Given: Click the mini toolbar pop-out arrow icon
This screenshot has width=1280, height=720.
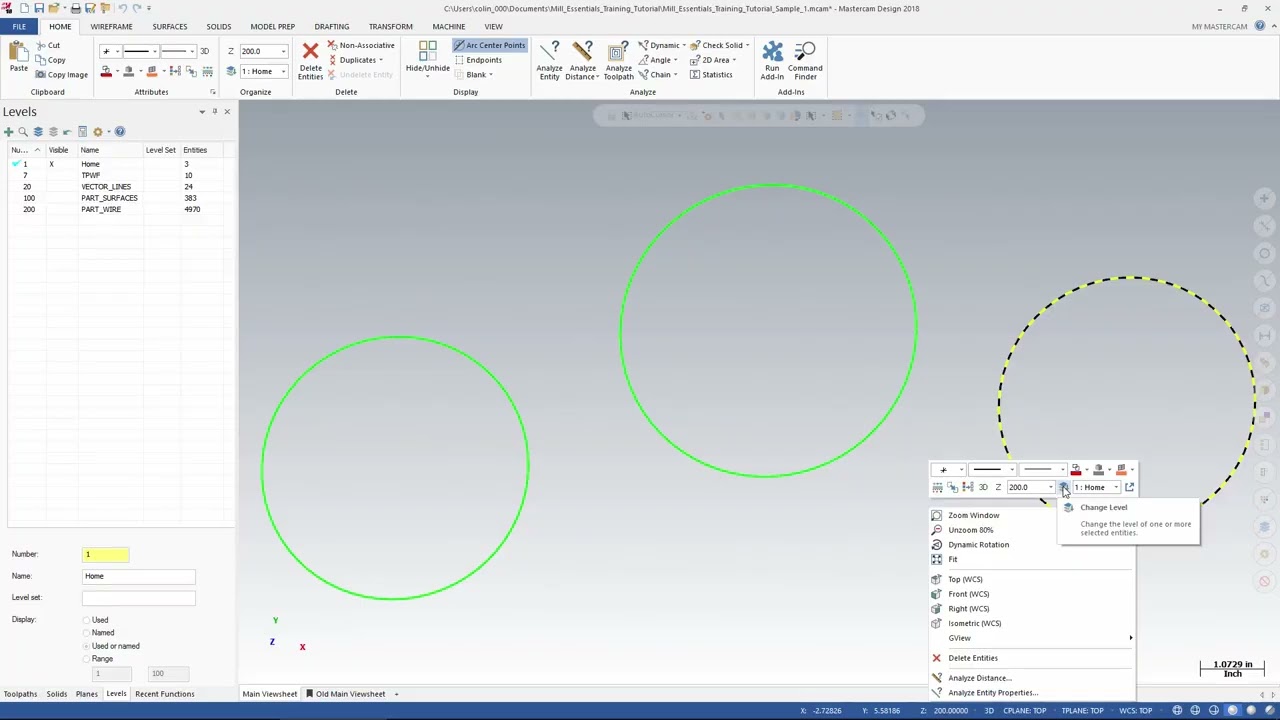Looking at the screenshot, I should 1129,487.
